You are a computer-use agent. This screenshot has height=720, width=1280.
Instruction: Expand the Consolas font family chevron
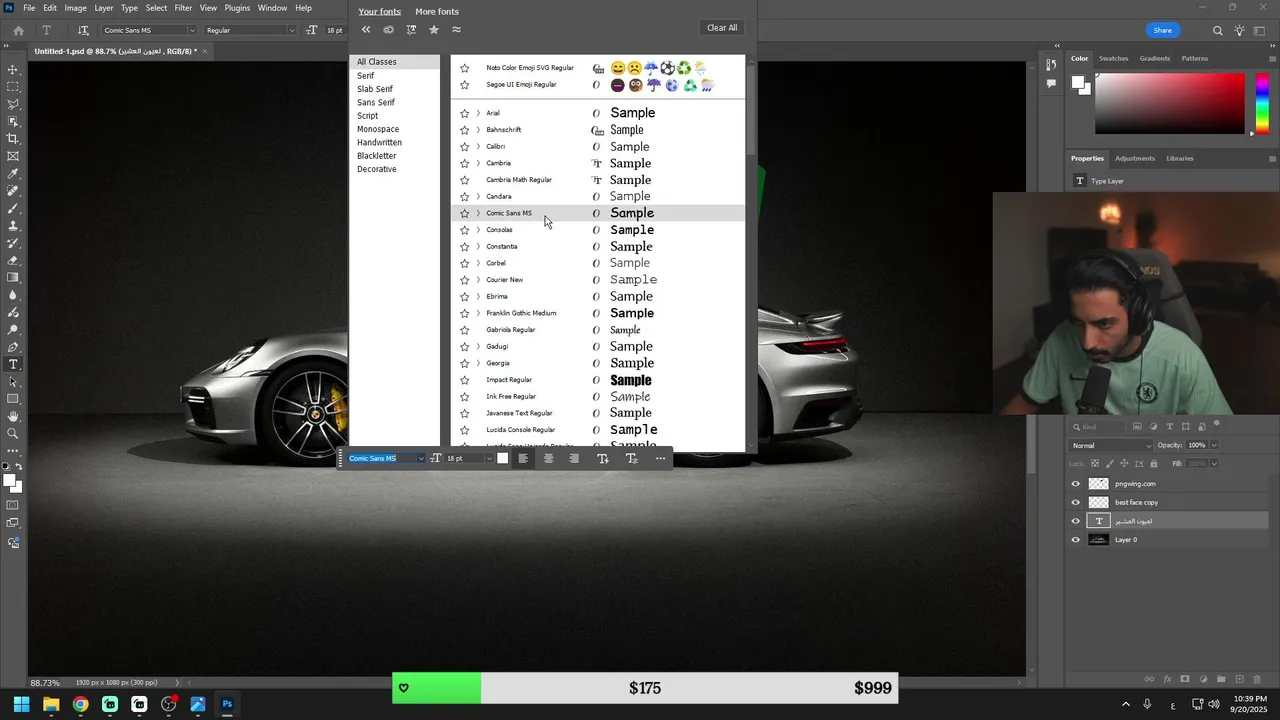pos(478,230)
